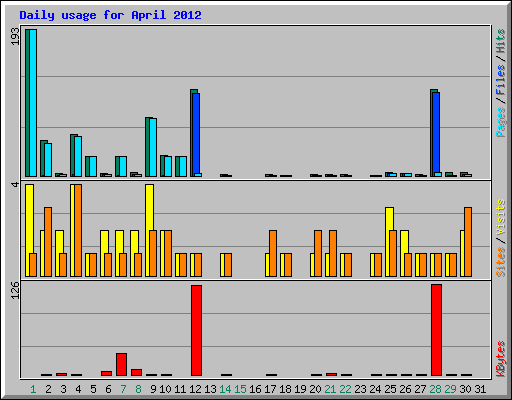Click day label "26" on the x-axis
This screenshot has width=512, height=400.
pyautogui.click(x=405, y=389)
